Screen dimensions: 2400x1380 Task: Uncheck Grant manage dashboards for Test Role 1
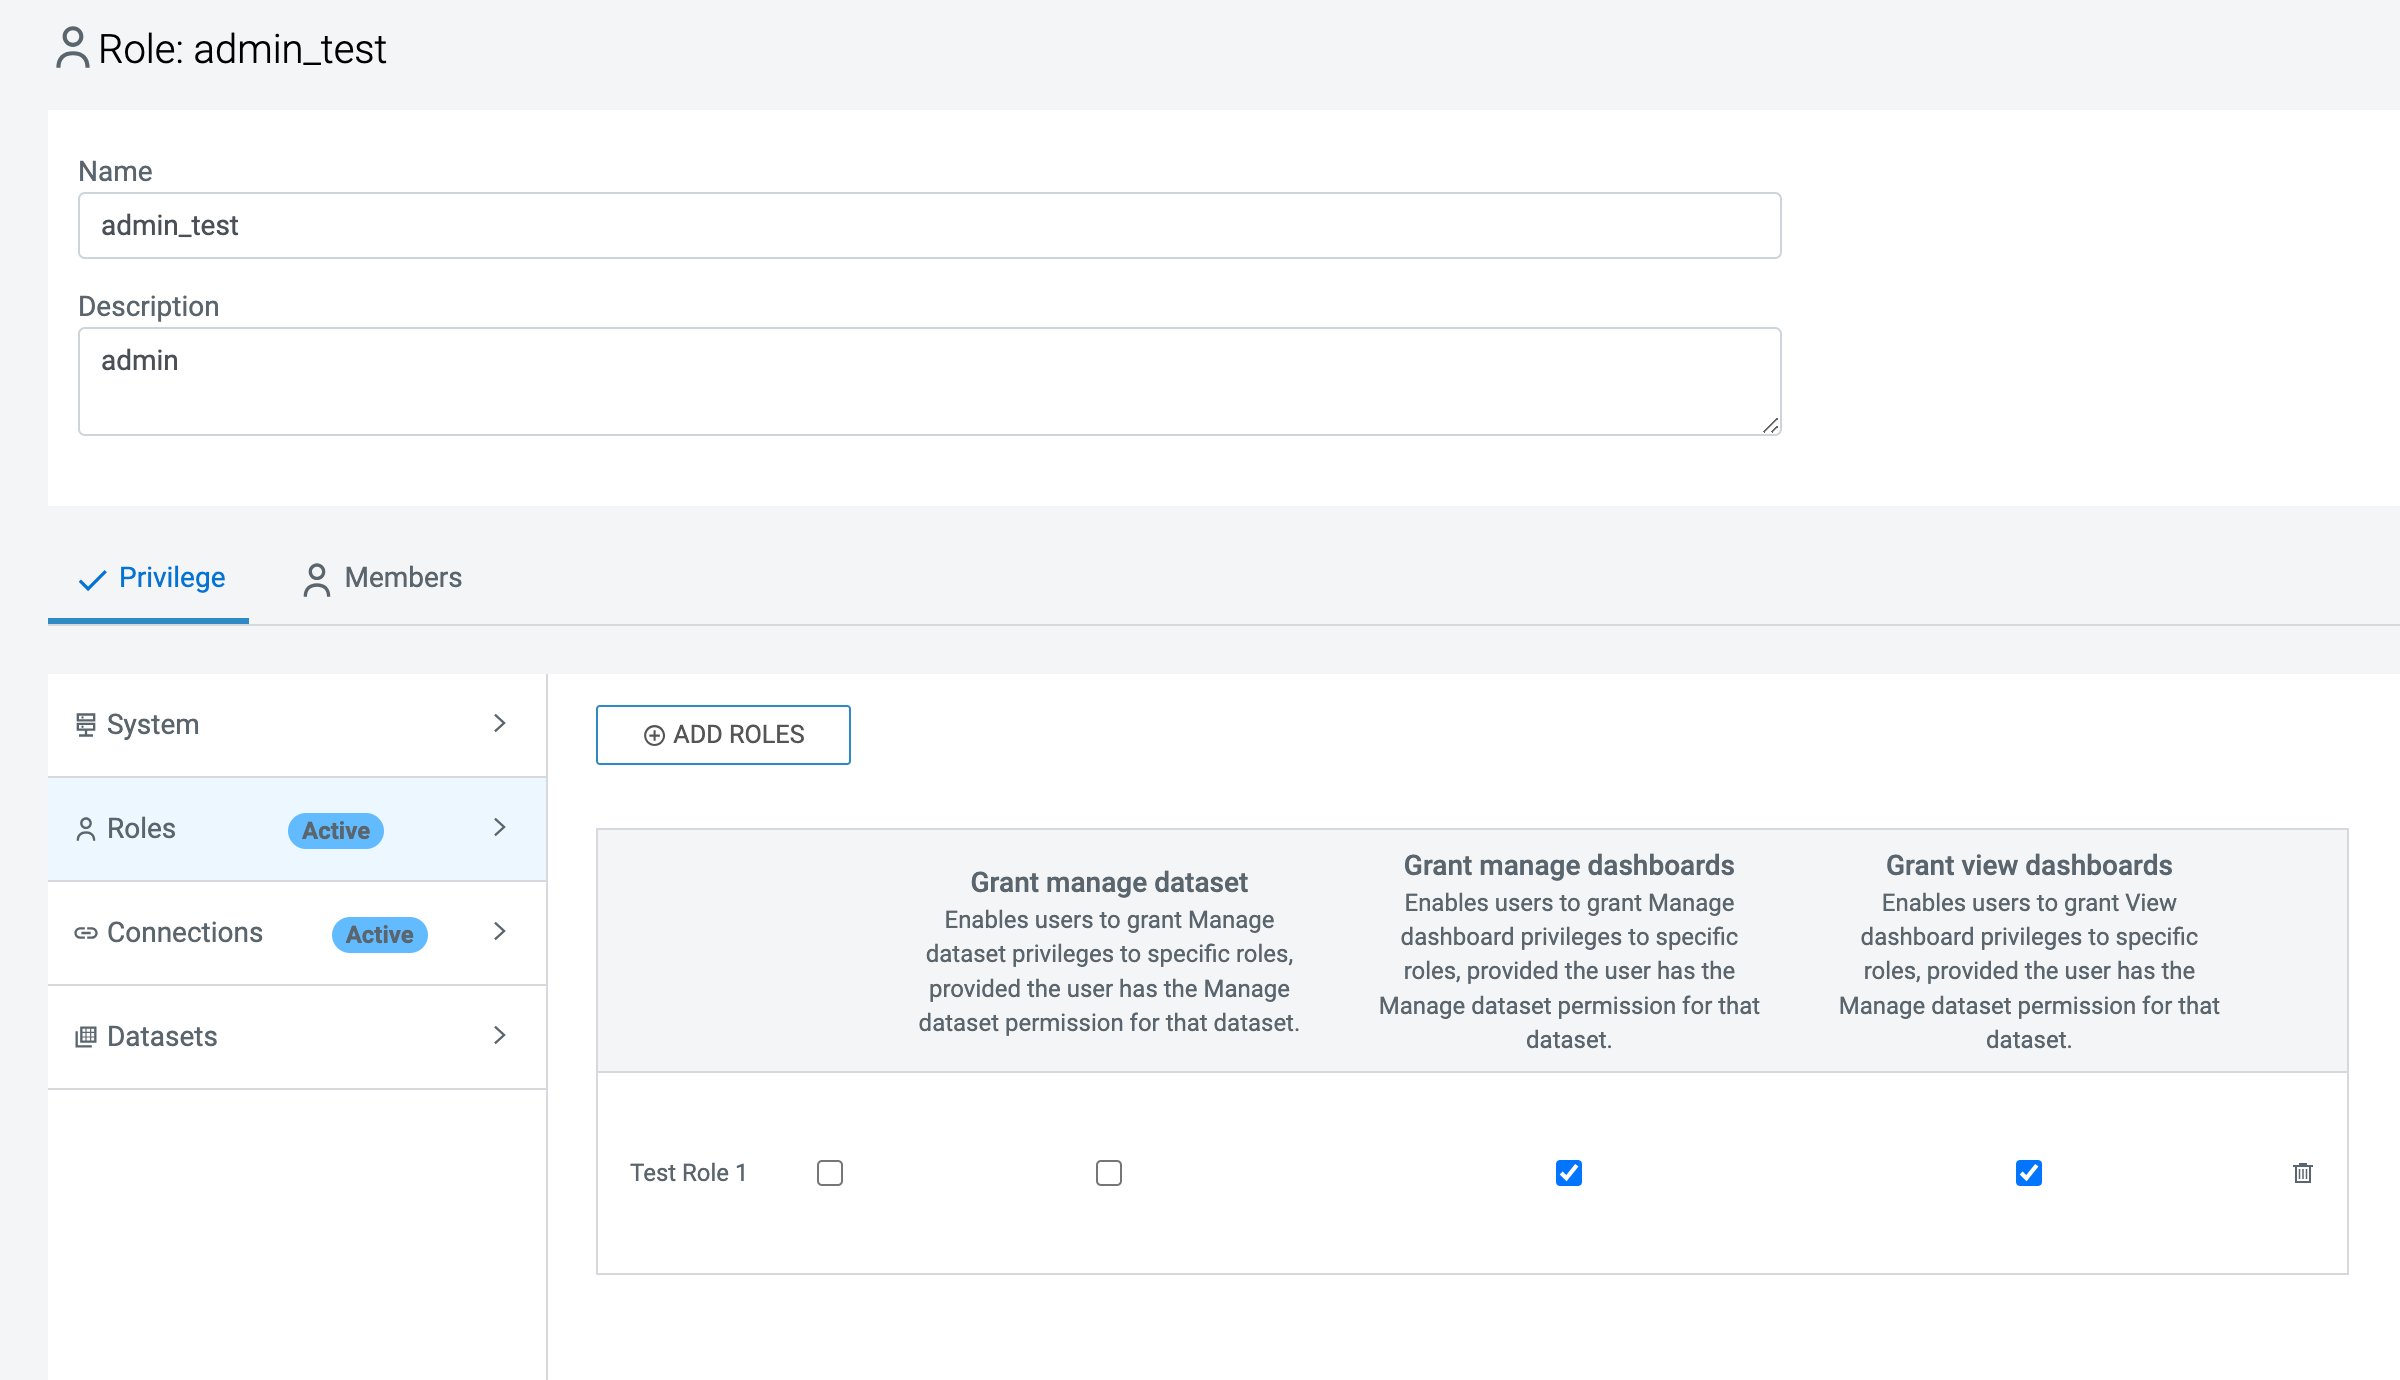(x=1569, y=1173)
